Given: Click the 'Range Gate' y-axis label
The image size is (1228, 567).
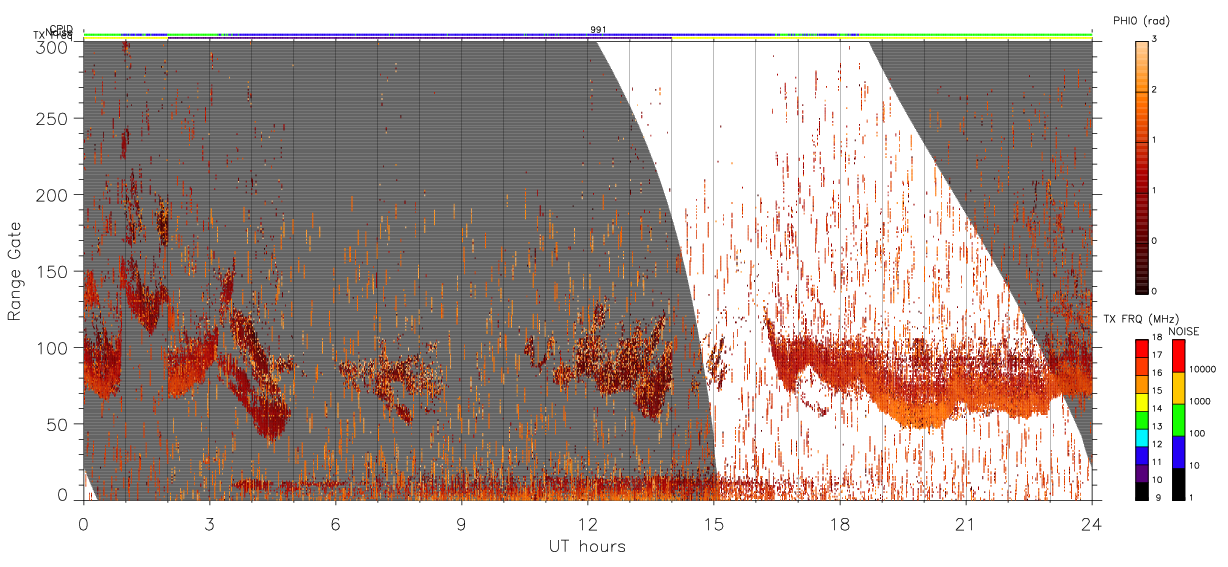Looking at the screenshot, I should click(15, 271).
